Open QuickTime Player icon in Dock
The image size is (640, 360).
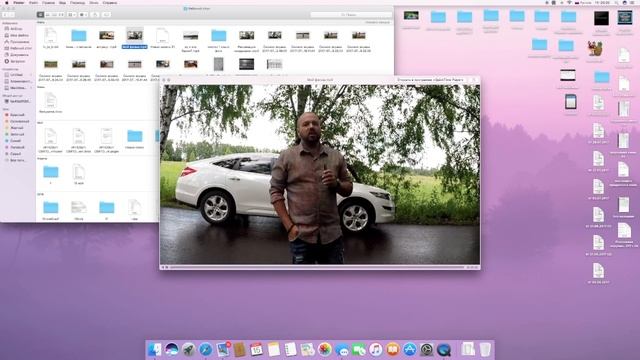click(x=444, y=349)
